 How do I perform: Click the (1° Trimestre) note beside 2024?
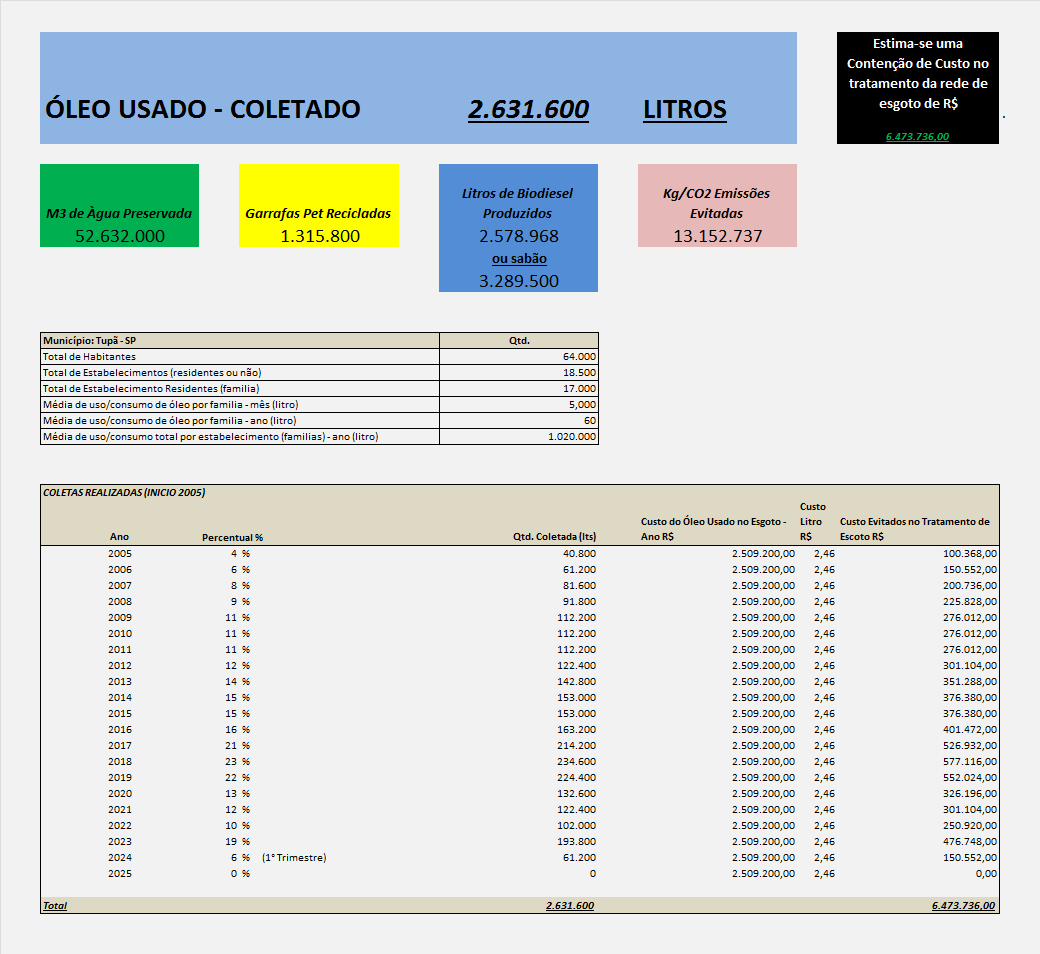point(294,857)
